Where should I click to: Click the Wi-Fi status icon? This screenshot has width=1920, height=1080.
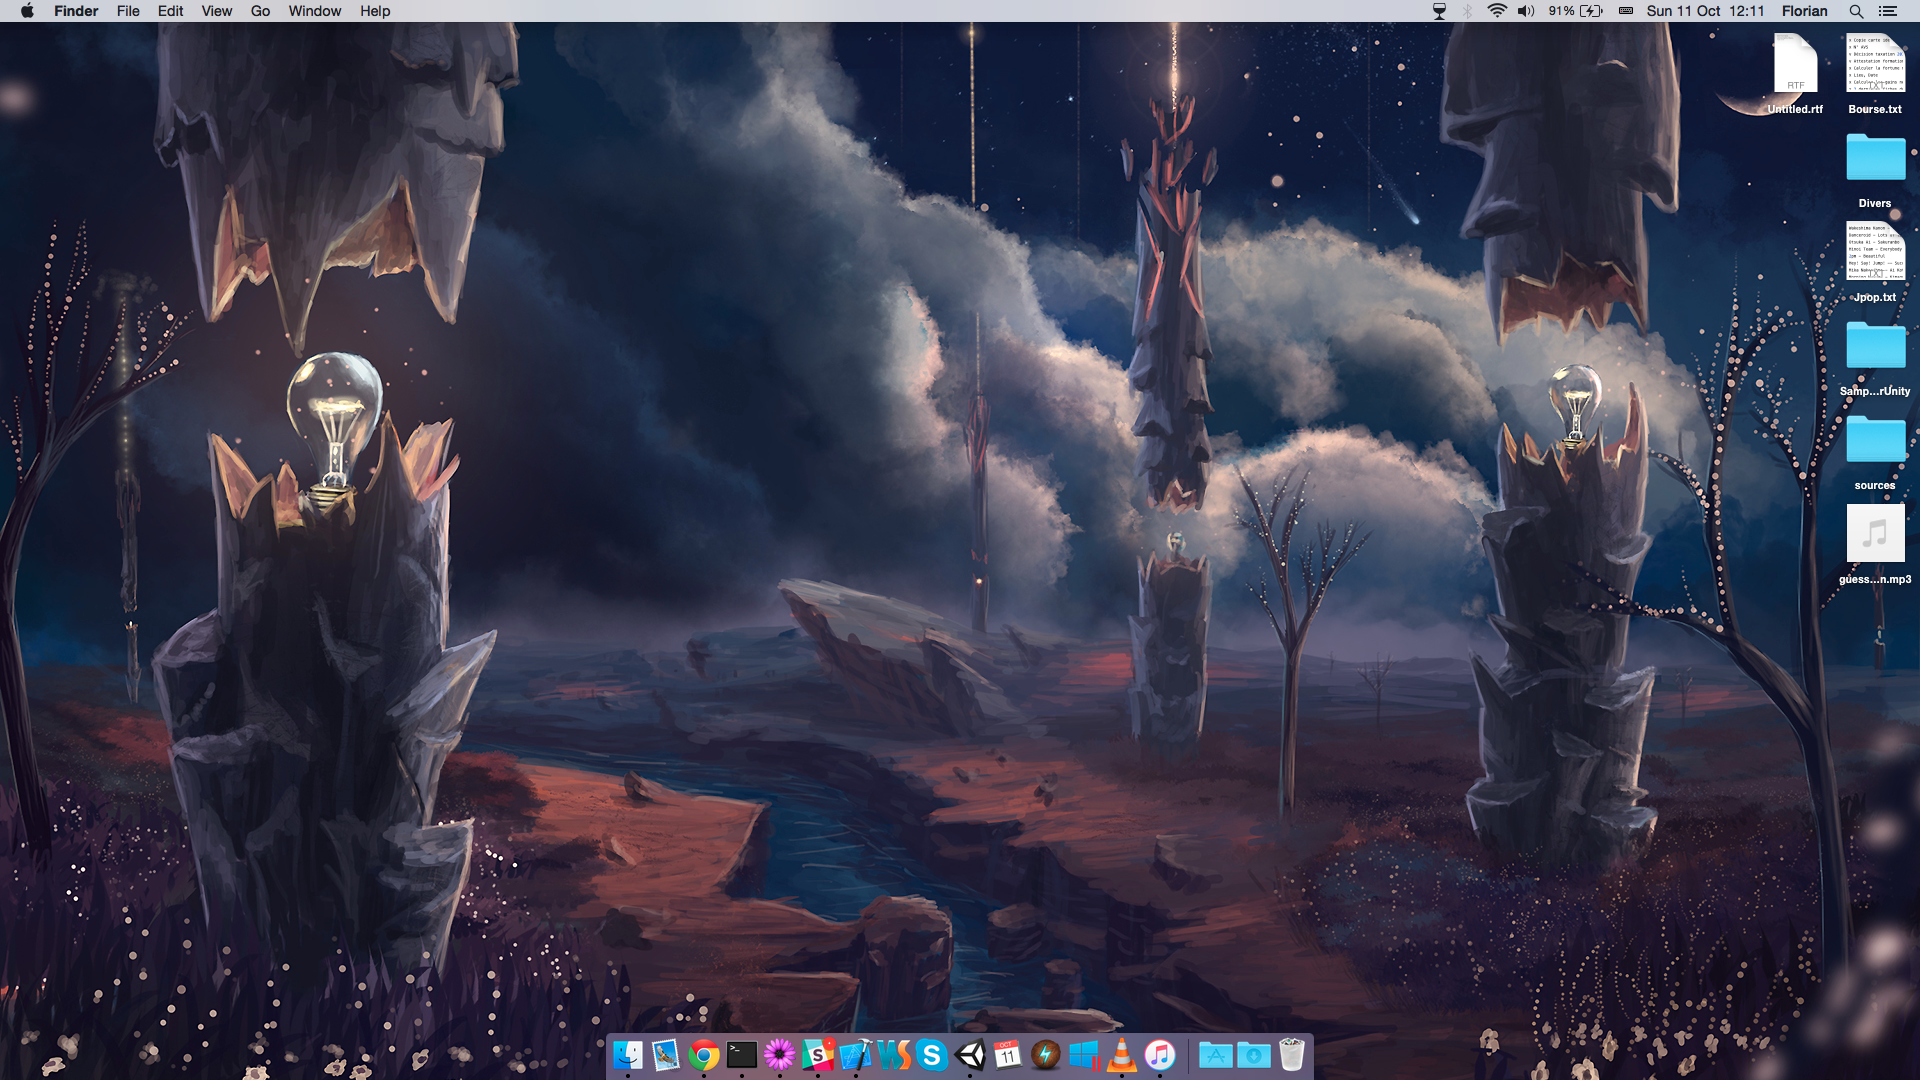[1497, 11]
